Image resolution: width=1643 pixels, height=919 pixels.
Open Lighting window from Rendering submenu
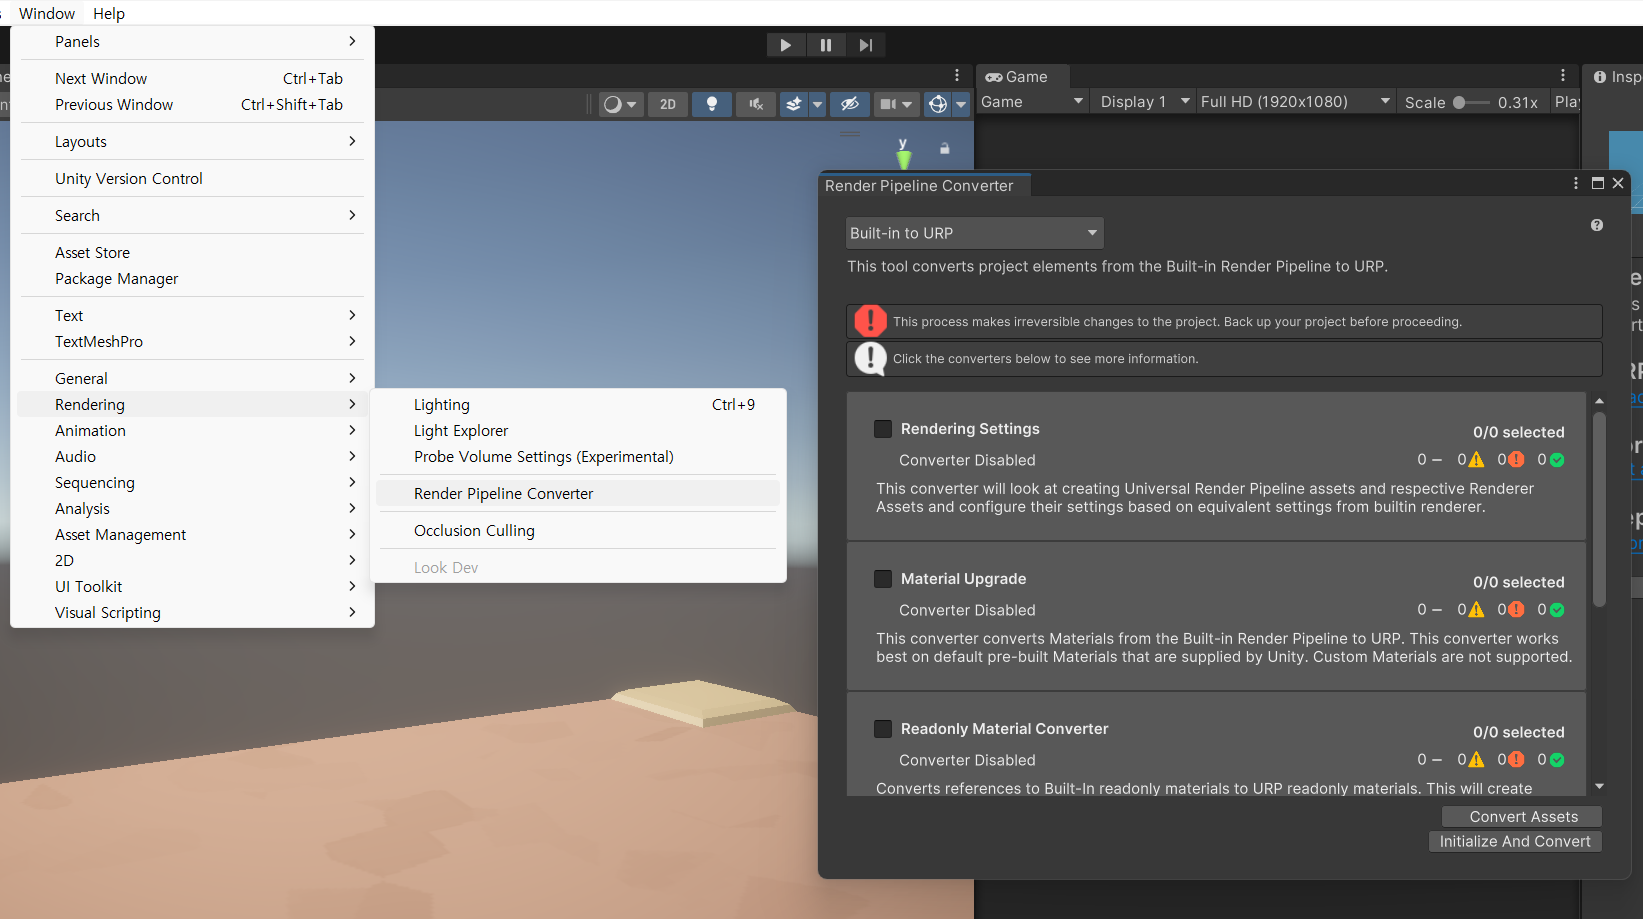[x=578, y=405]
